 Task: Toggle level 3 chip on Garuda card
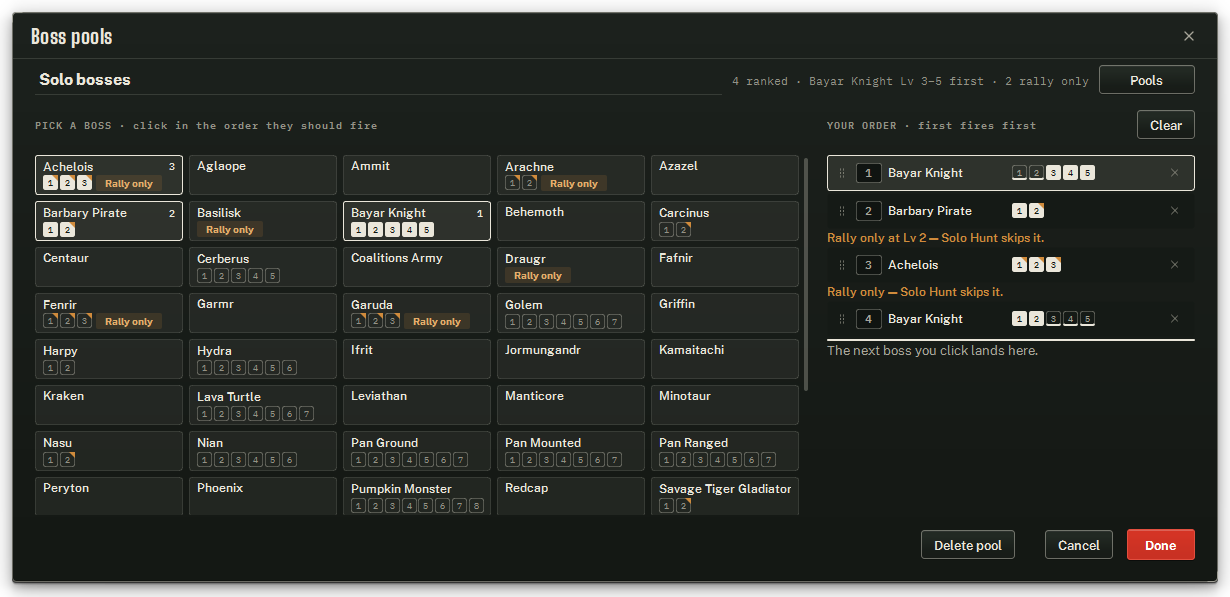392,321
